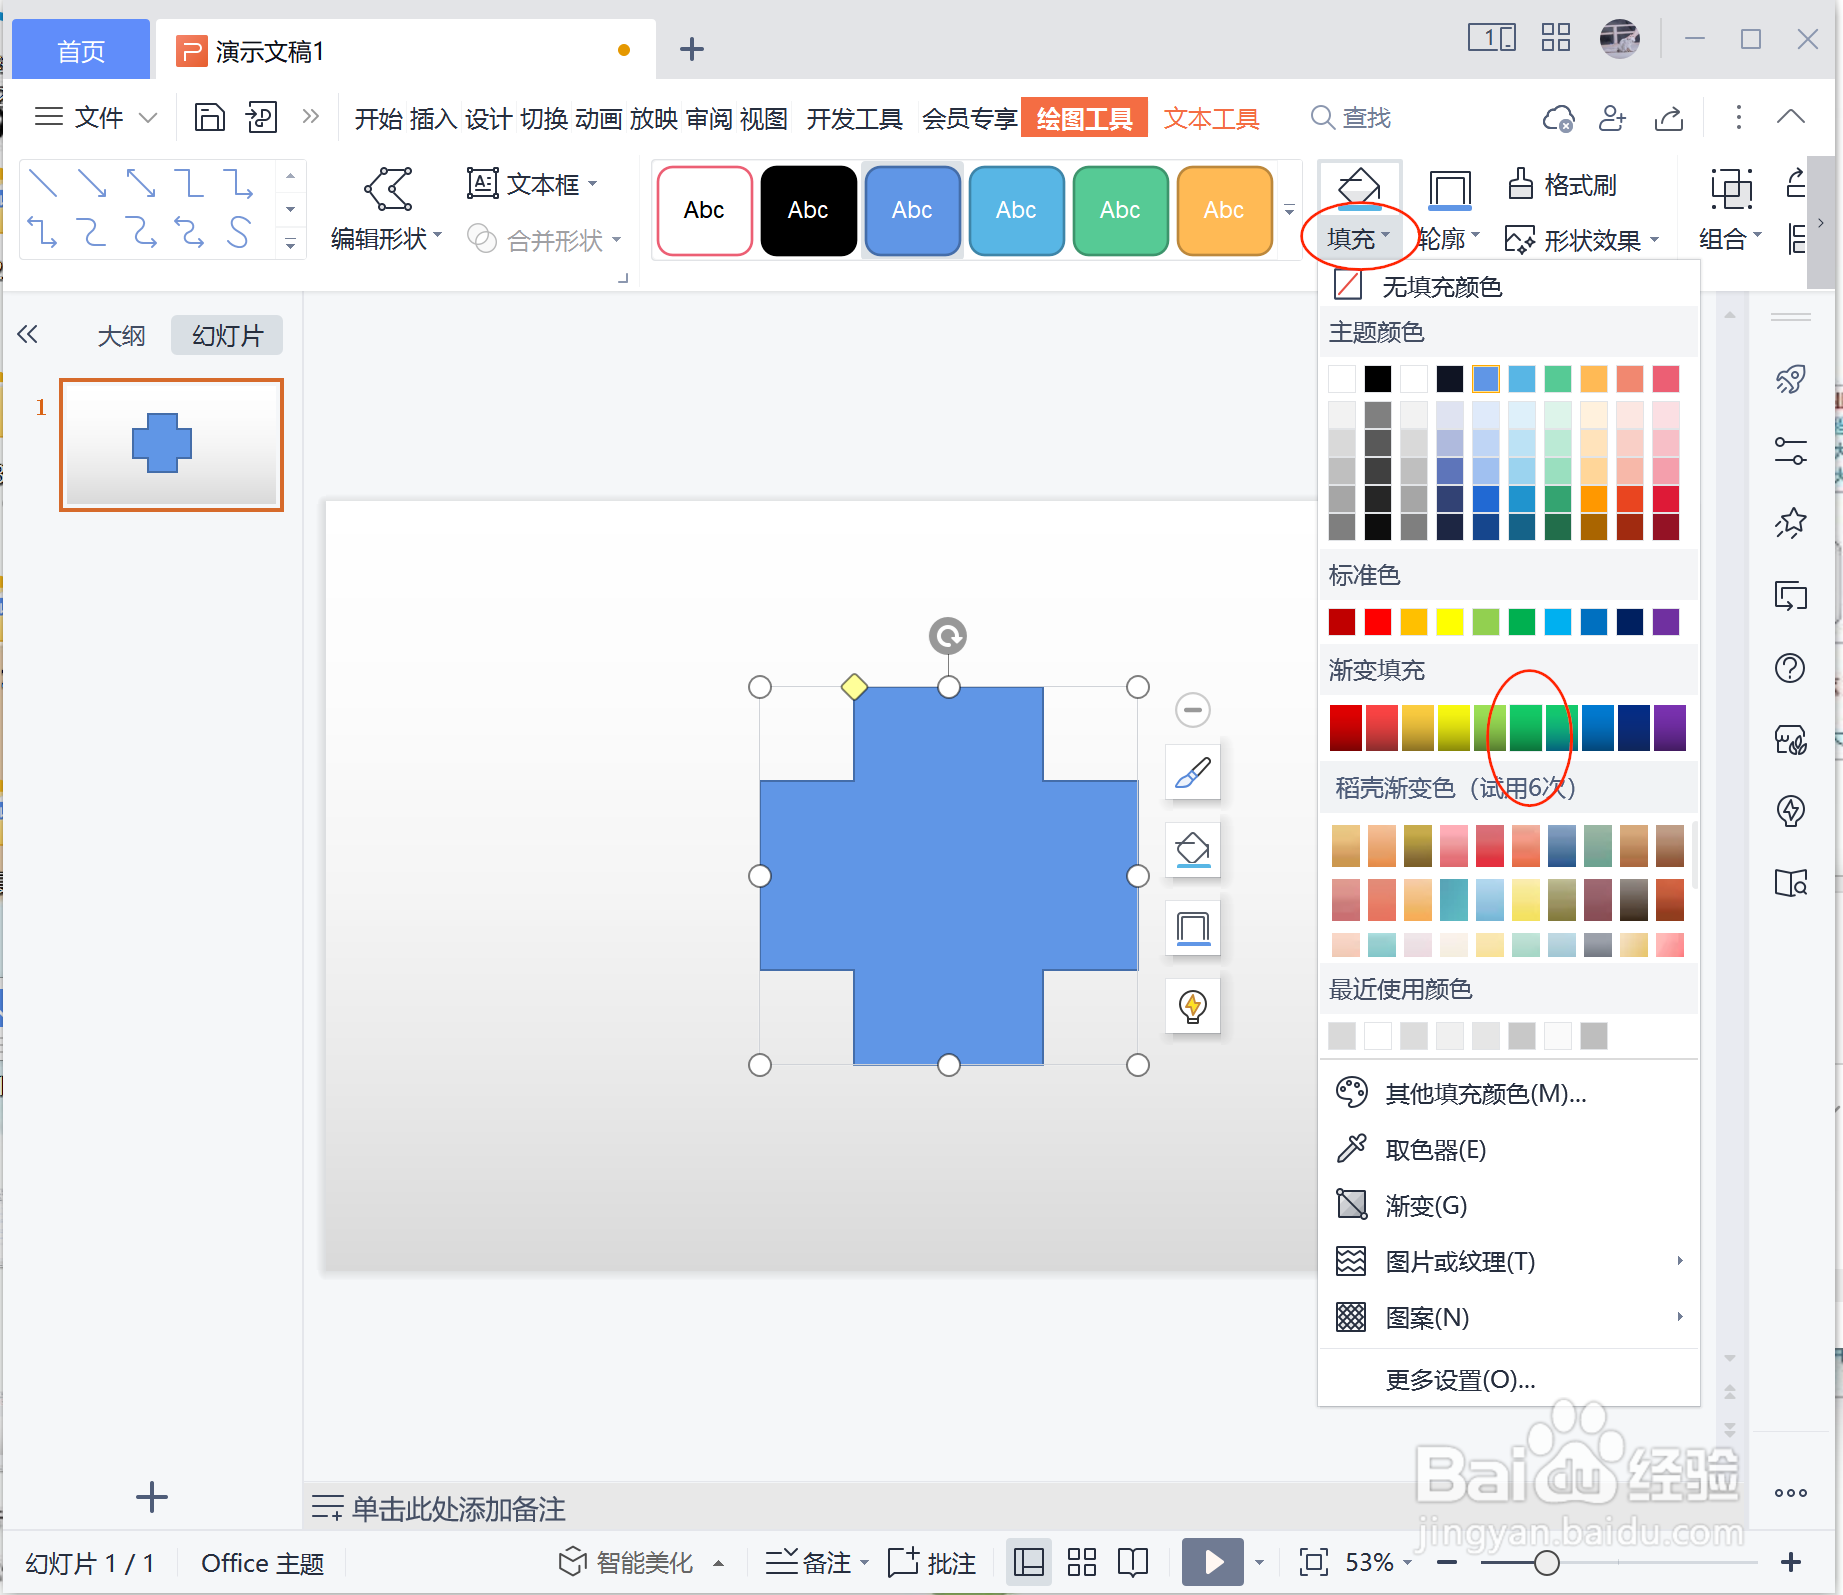Add new slide with plus button
This screenshot has height=1595, width=1843.
[x=151, y=1497]
